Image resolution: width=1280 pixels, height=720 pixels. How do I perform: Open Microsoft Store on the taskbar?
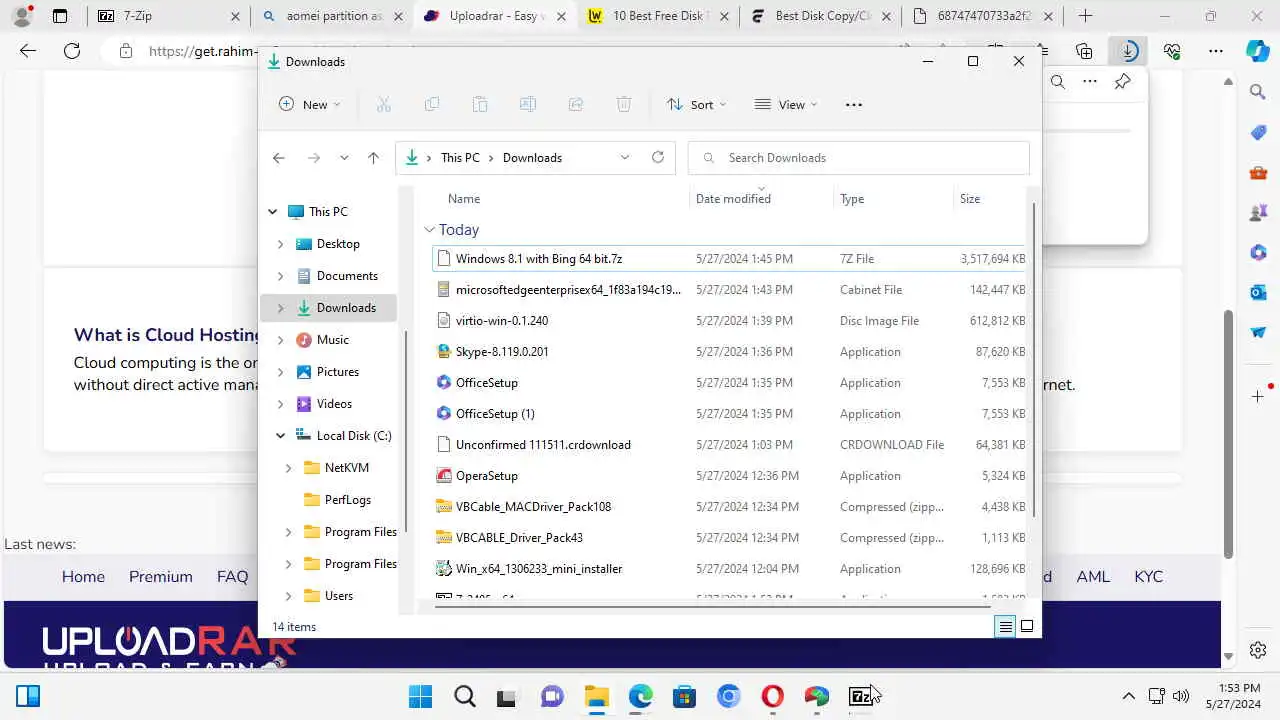(x=684, y=696)
